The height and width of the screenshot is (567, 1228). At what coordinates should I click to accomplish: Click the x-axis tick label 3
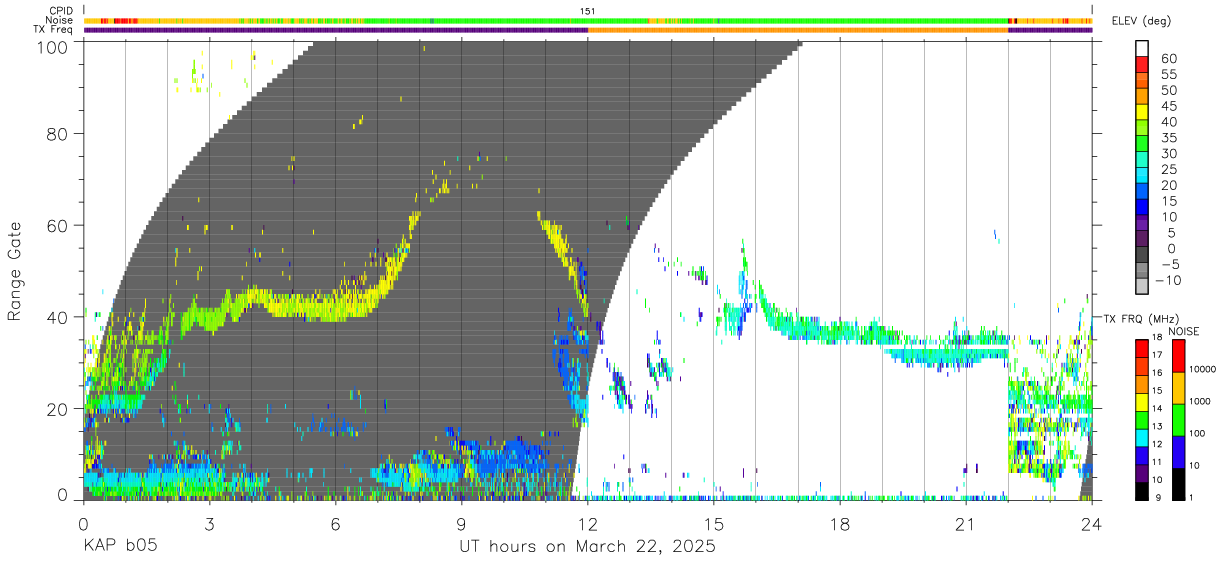pyautogui.click(x=209, y=524)
